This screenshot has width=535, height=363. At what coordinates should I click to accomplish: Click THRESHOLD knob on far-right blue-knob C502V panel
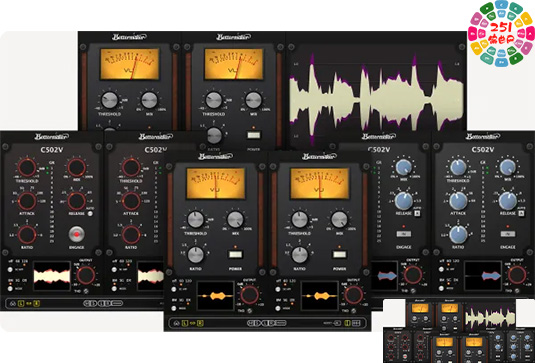coord(458,167)
